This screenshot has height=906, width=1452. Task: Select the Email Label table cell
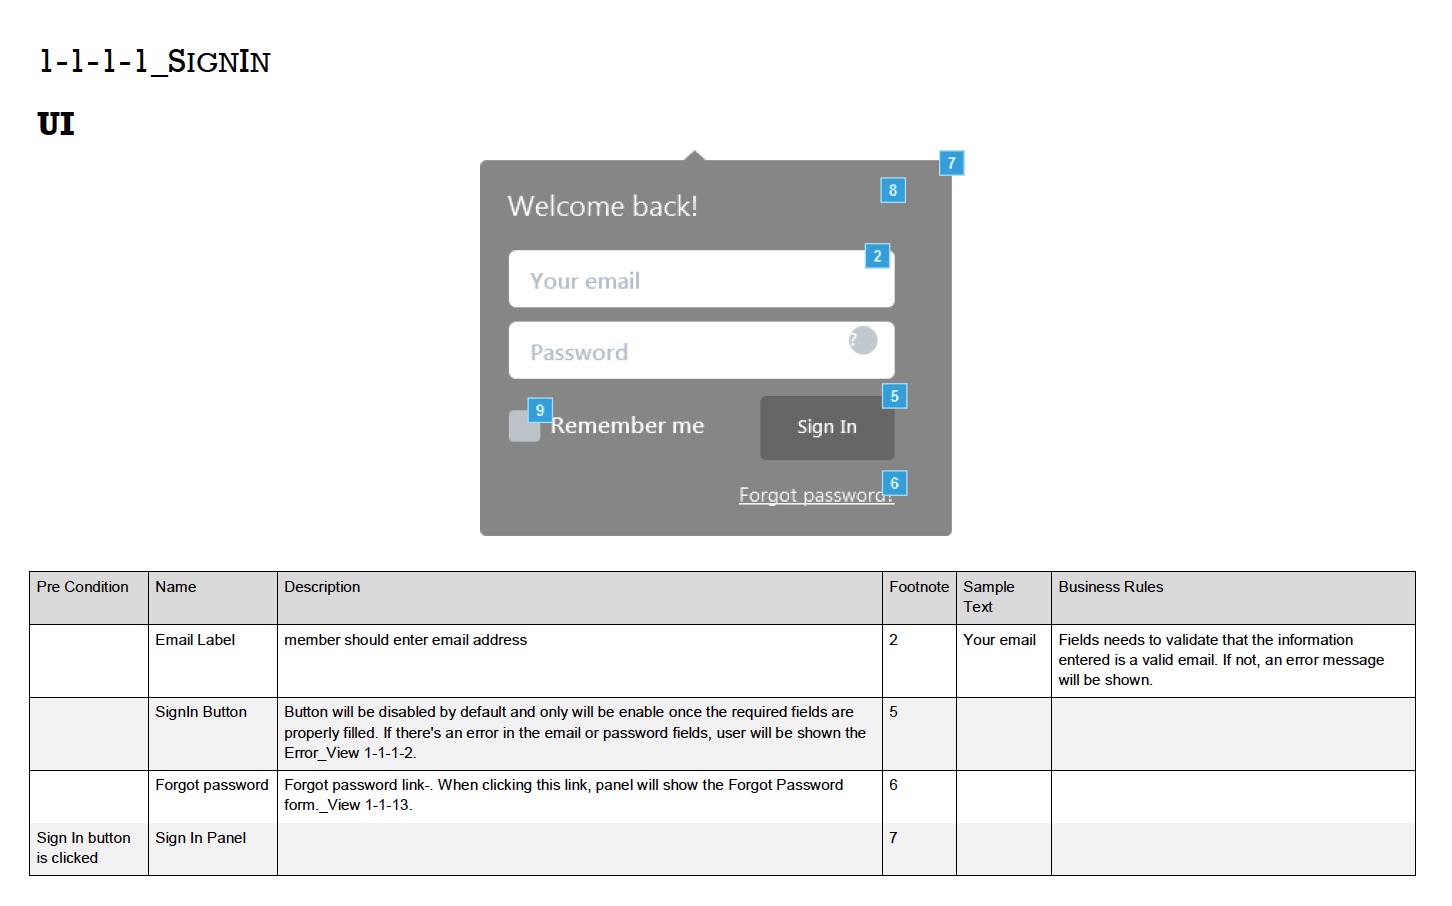(213, 661)
